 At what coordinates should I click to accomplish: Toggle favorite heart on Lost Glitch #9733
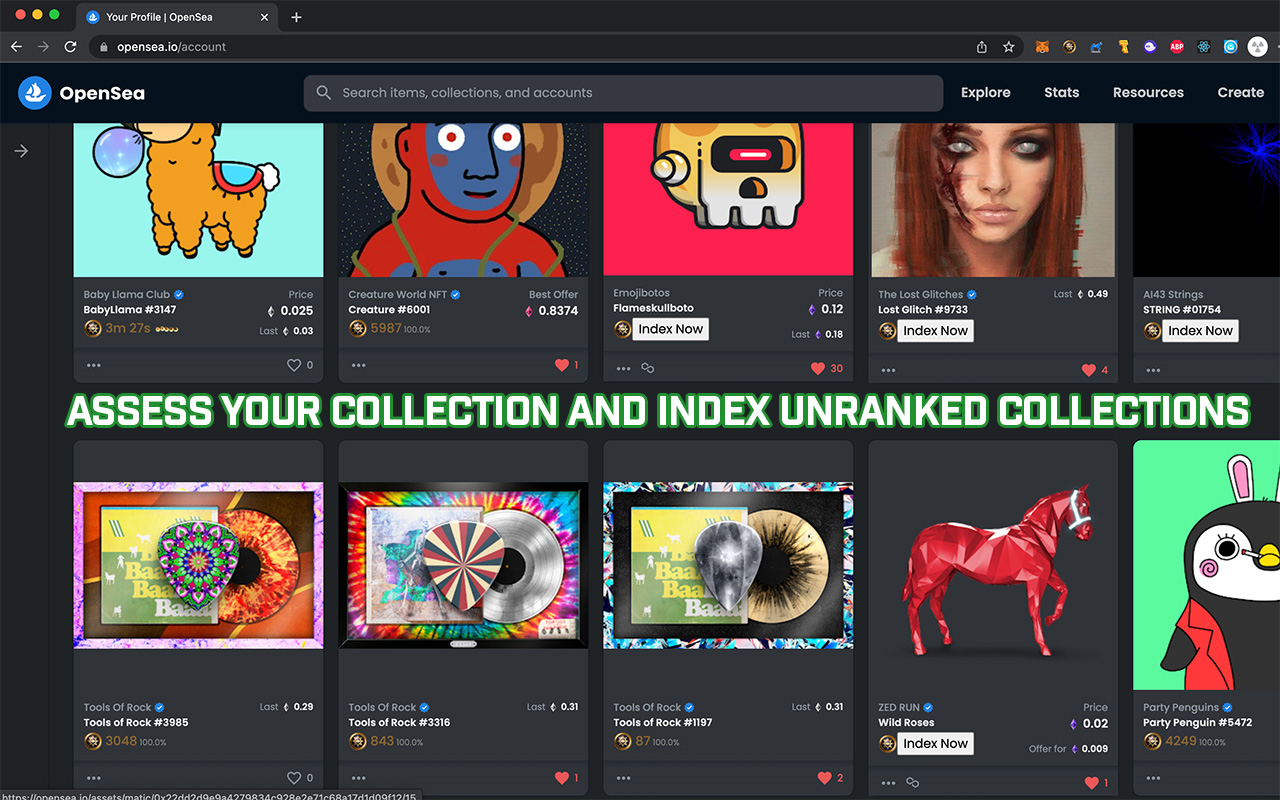pos(1089,370)
